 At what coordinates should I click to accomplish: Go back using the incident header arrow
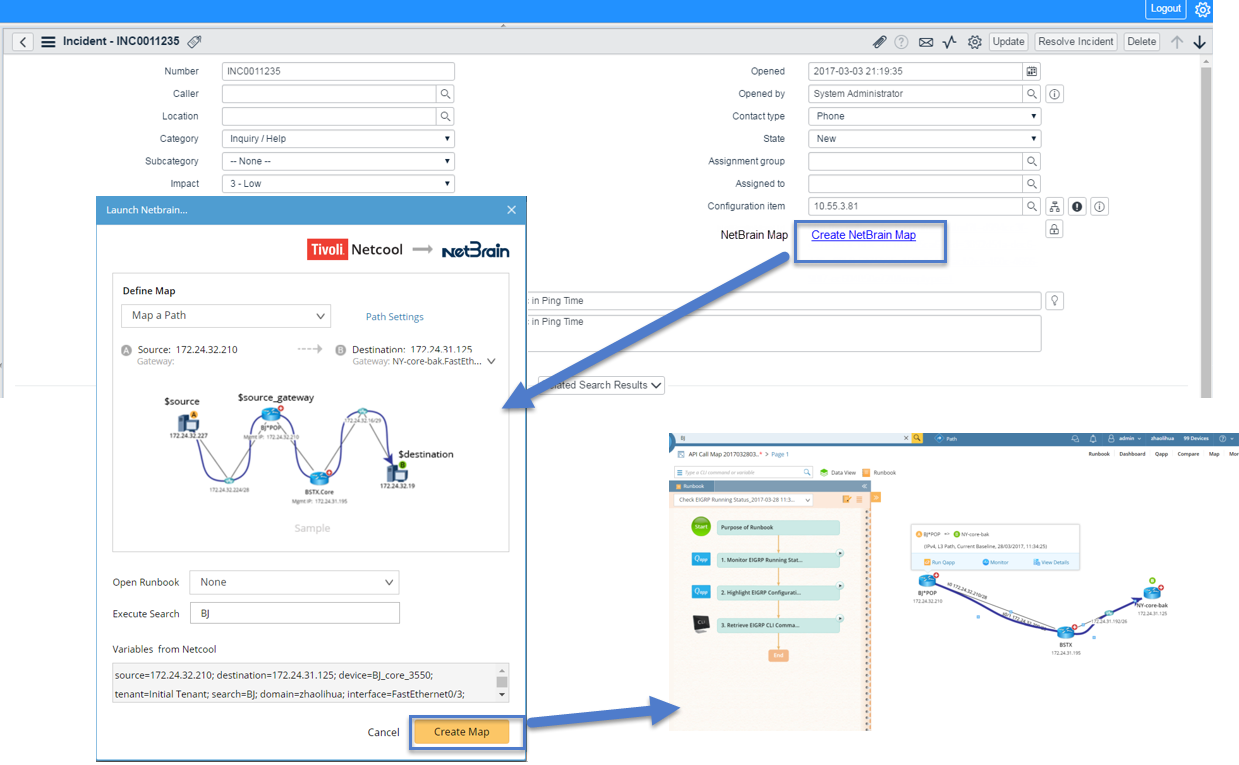click(x=23, y=42)
